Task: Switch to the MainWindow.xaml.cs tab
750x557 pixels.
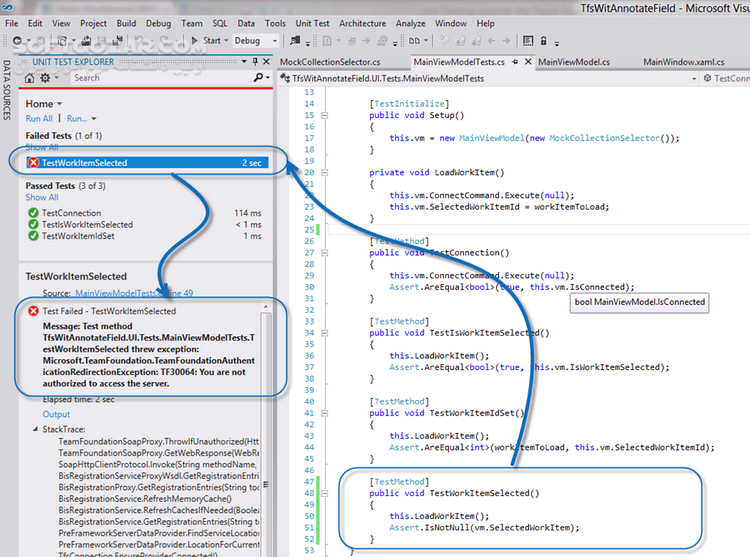Action: pos(684,62)
